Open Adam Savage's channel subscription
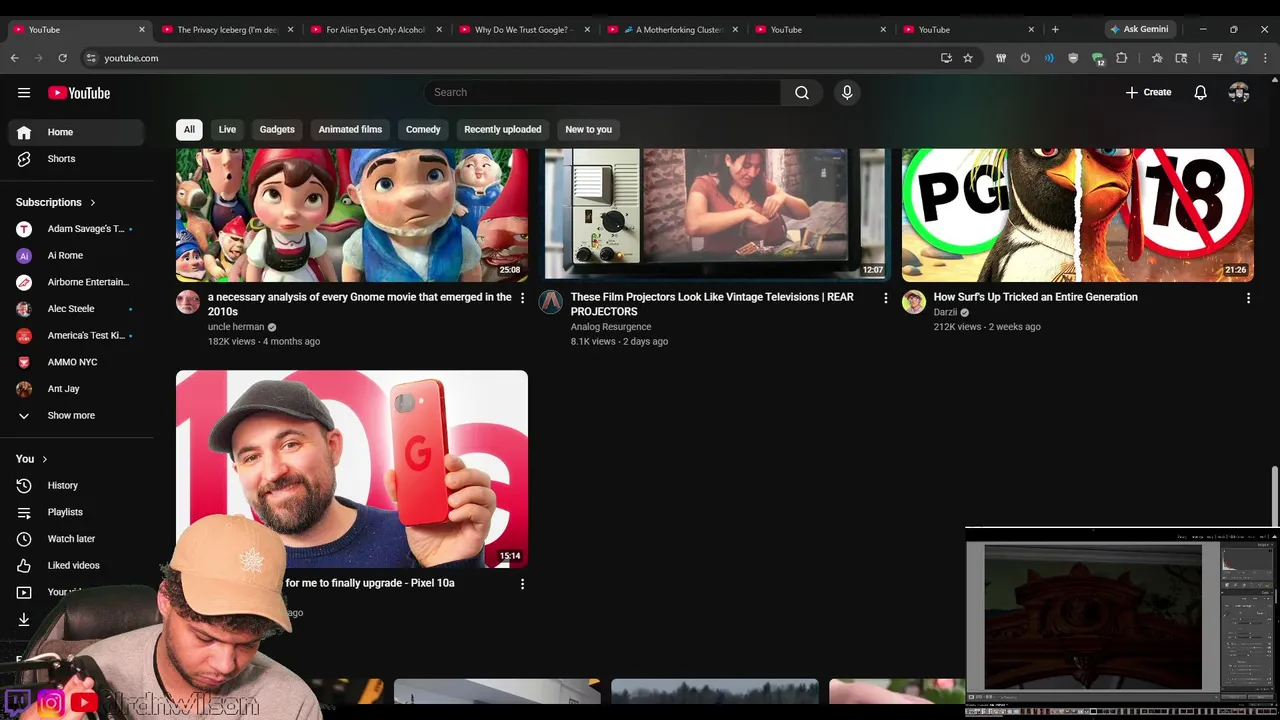This screenshot has height=720, width=1280. click(x=77, y=229)
